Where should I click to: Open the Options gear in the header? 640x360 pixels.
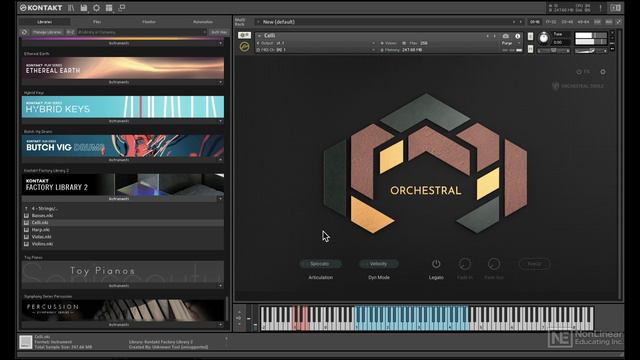[96, 8]
